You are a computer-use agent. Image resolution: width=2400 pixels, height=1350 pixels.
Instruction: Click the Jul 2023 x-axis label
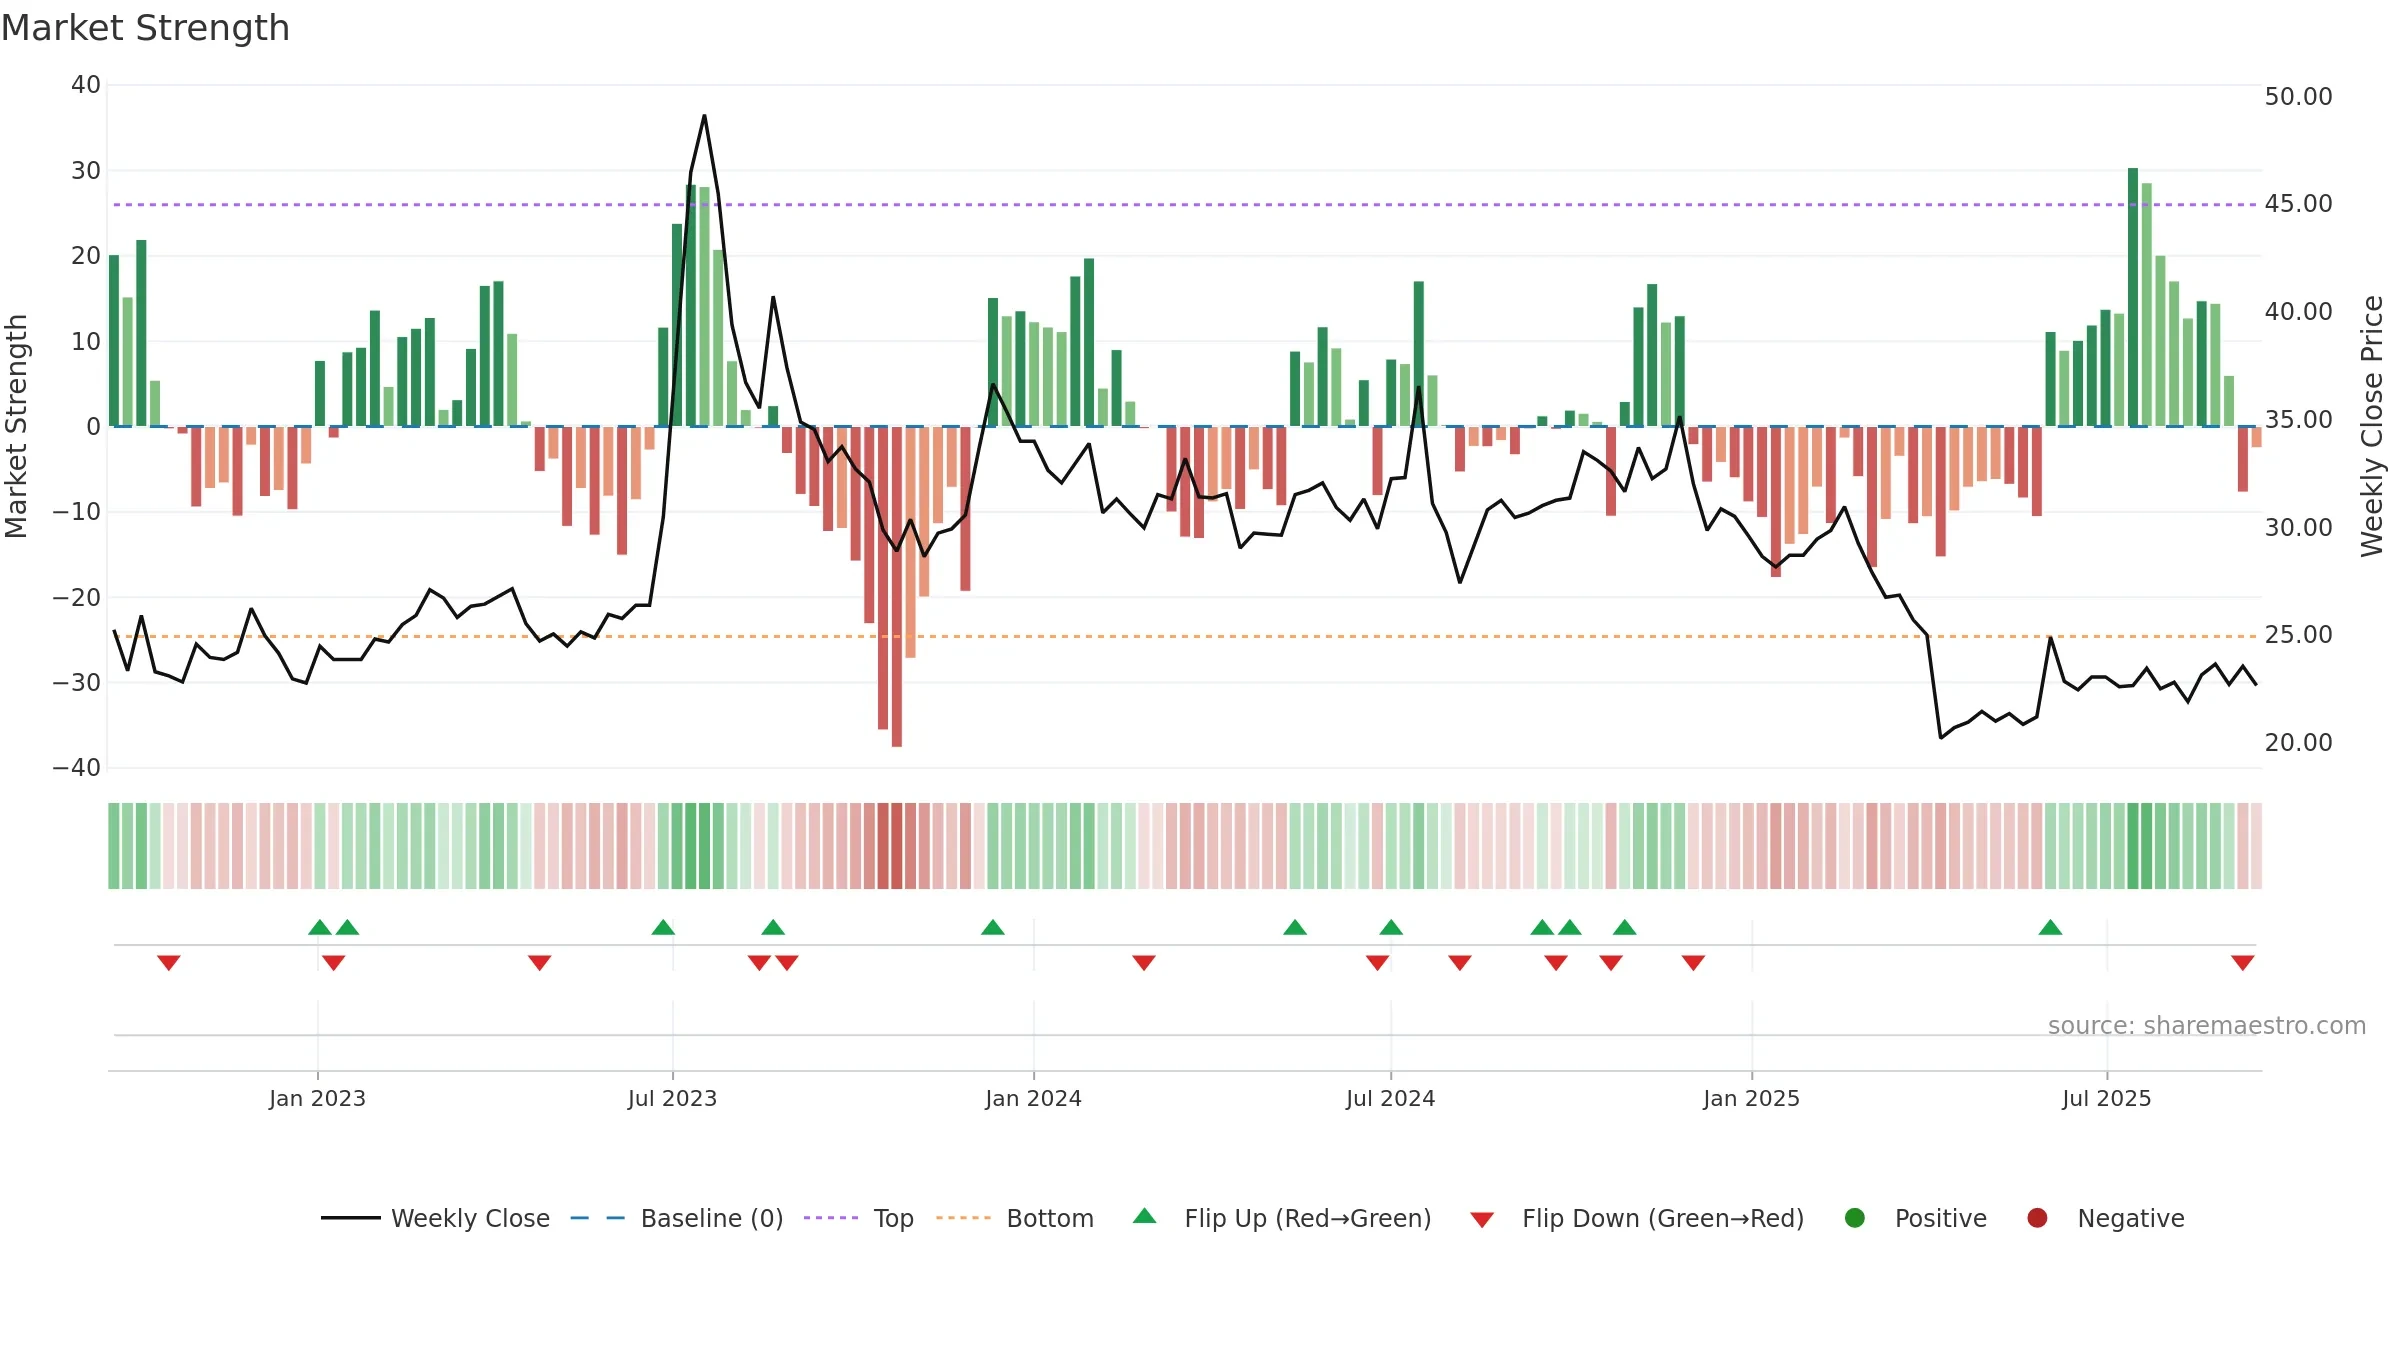tap(672, 1098)
